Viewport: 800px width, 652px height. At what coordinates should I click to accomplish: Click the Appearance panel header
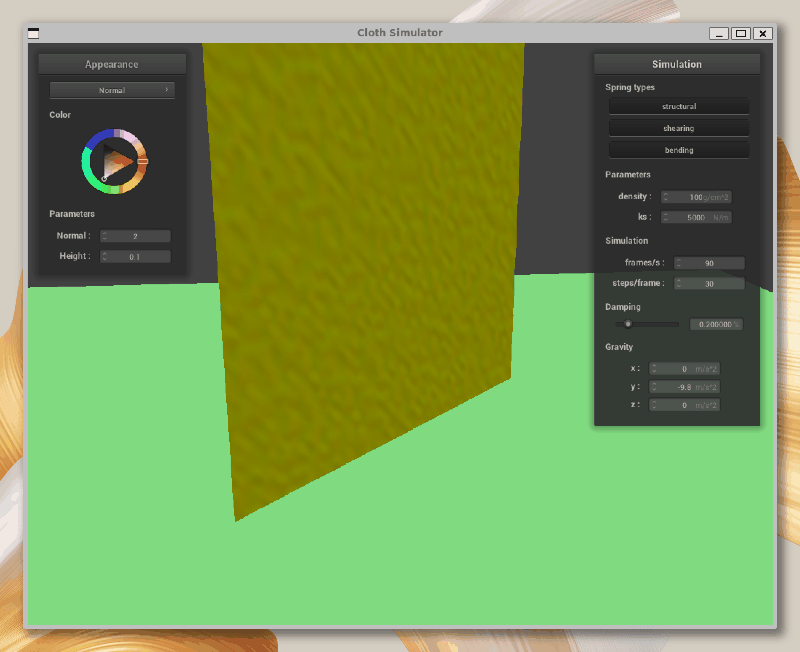tap(112, 64)
